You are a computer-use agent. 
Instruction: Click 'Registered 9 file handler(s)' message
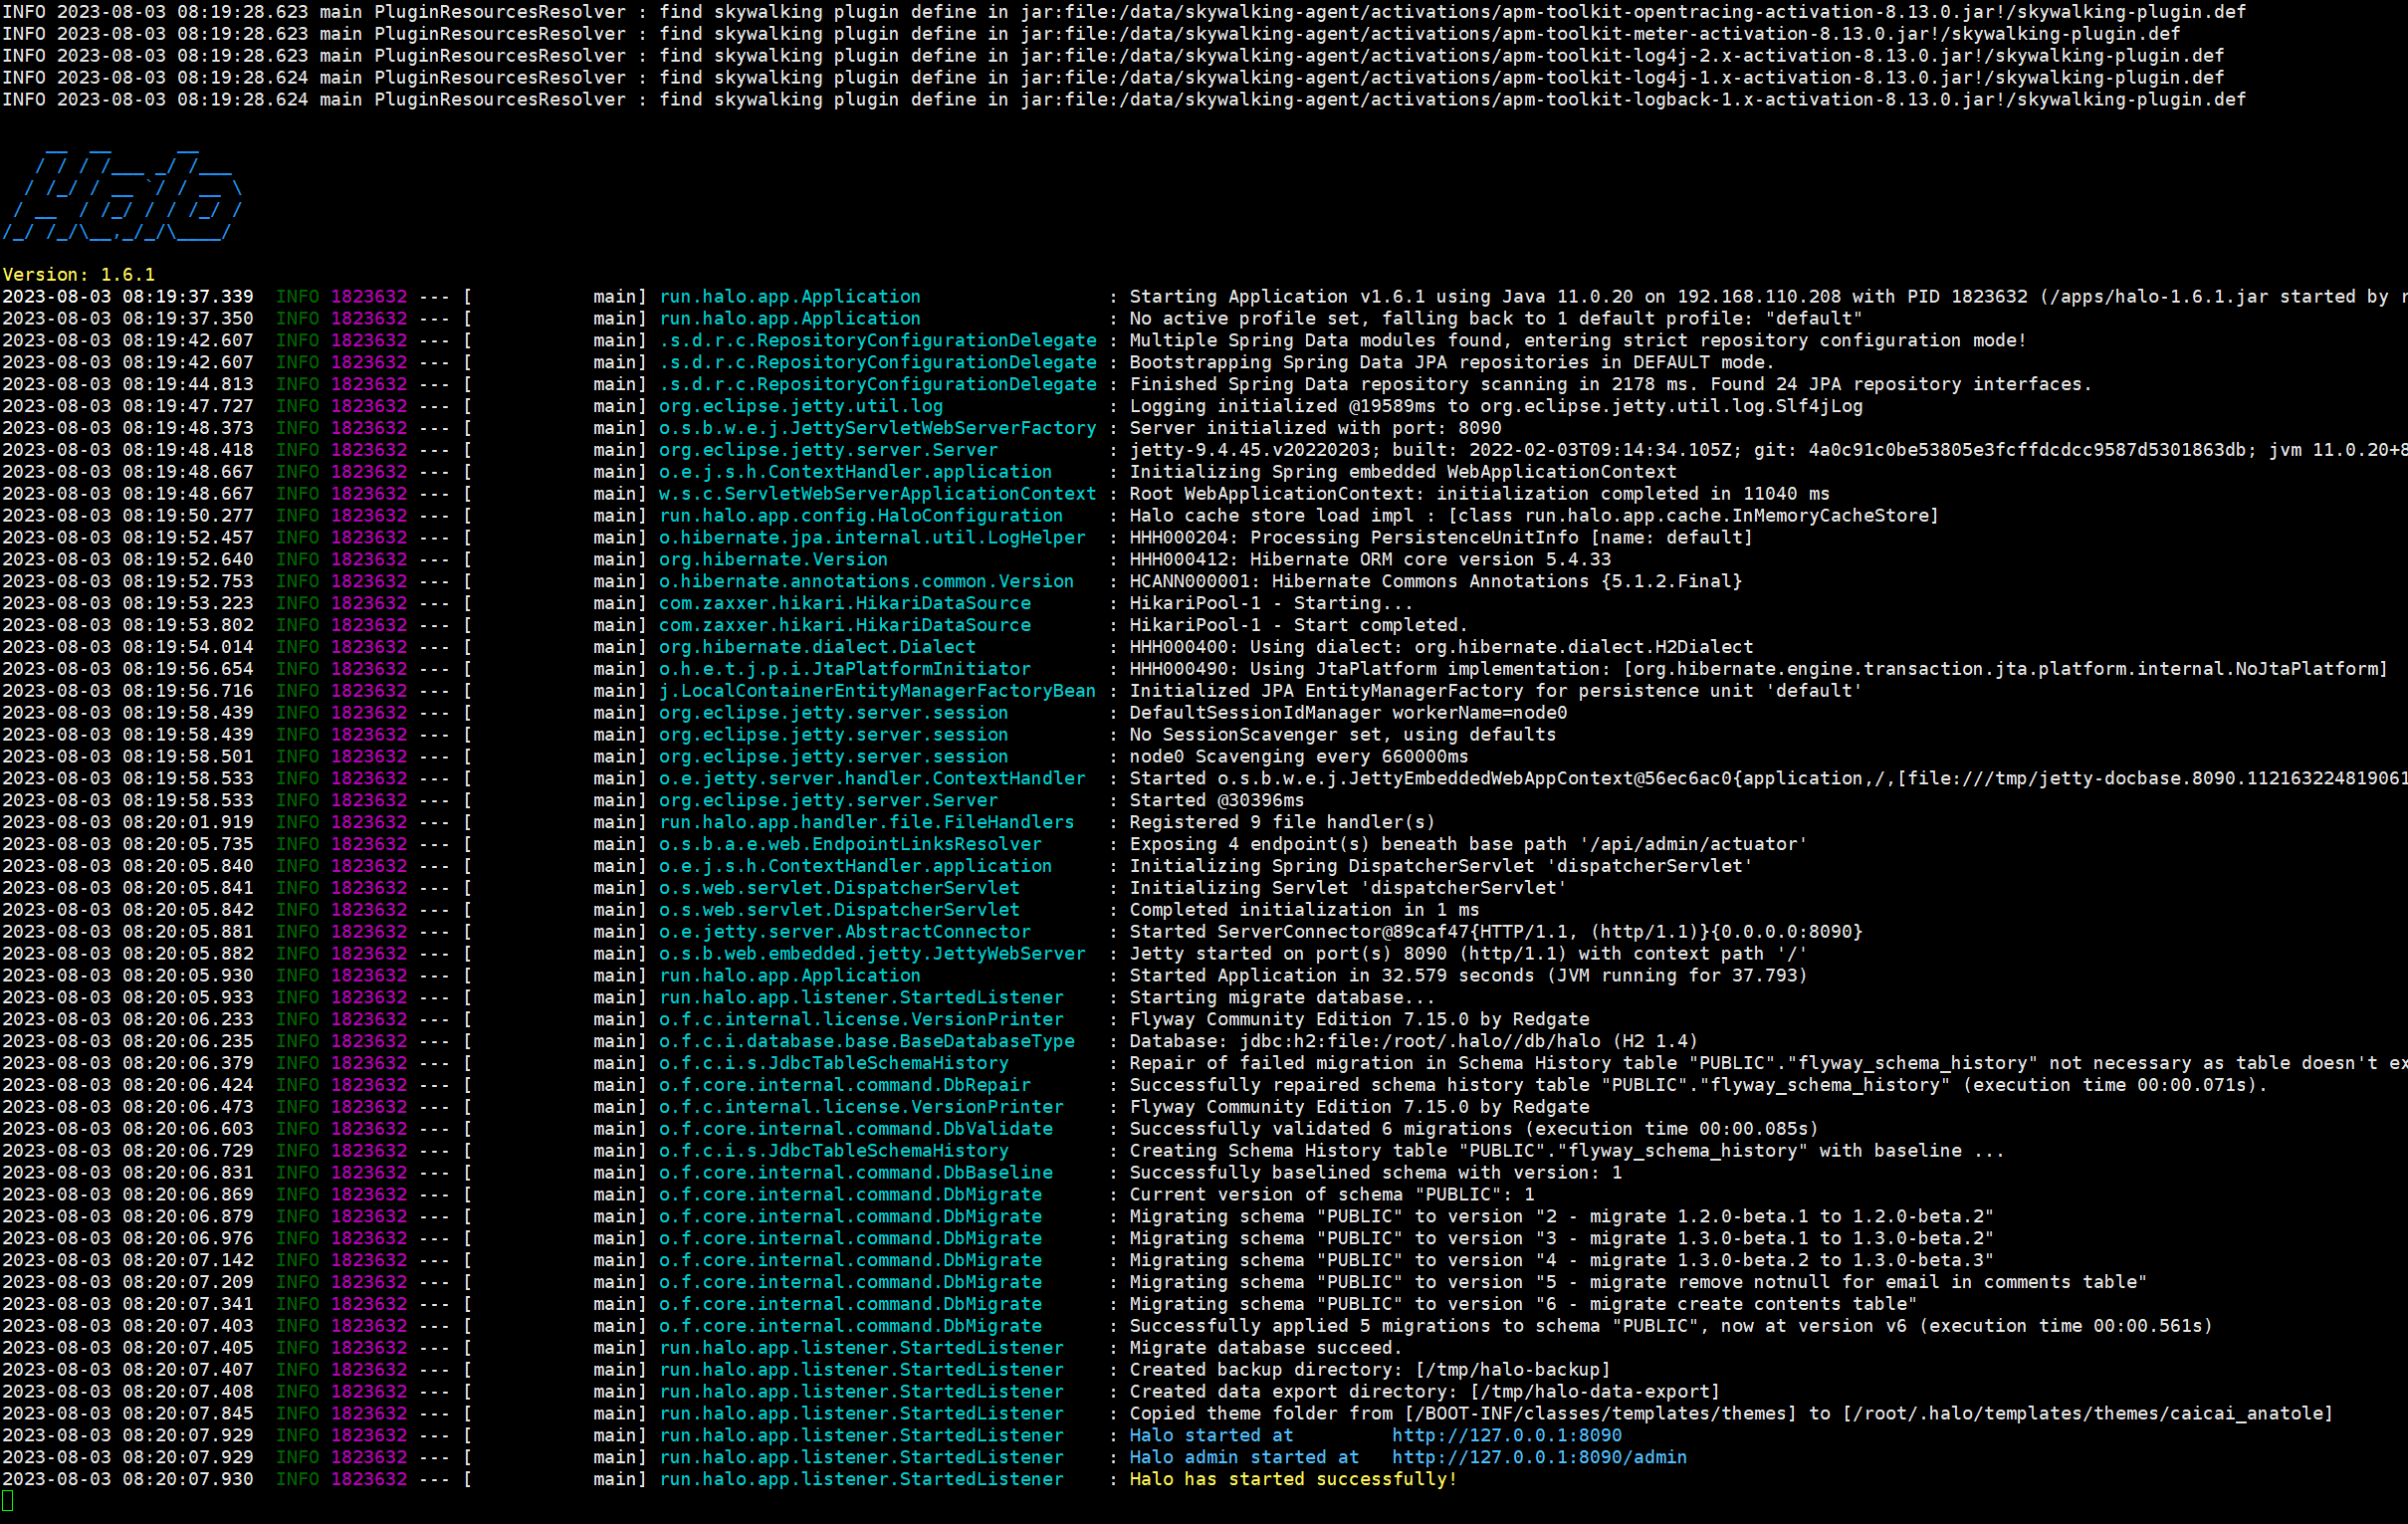point(1282,822)
